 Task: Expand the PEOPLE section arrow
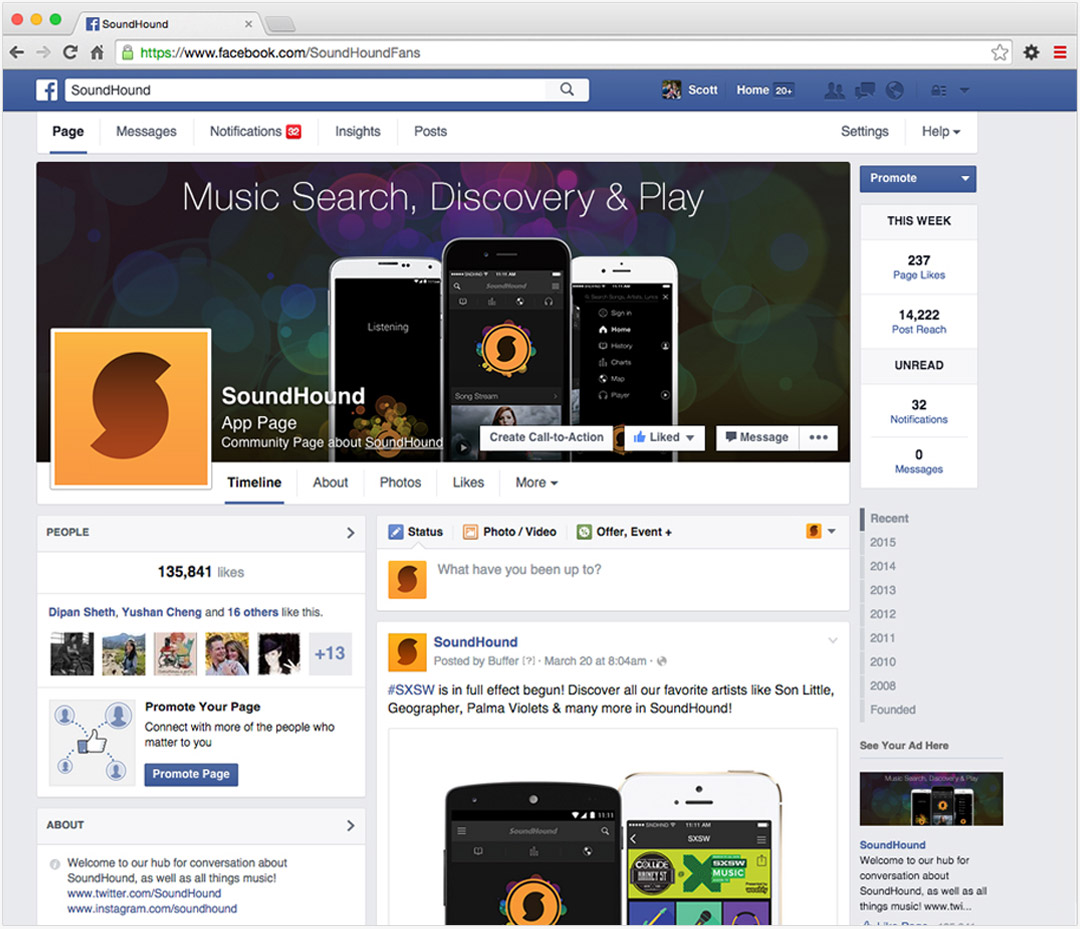click(x=351, y=532)
